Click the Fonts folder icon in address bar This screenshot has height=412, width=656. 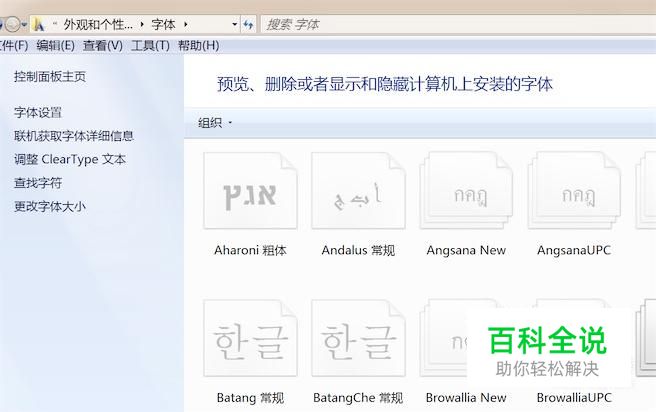pos(38,25)
